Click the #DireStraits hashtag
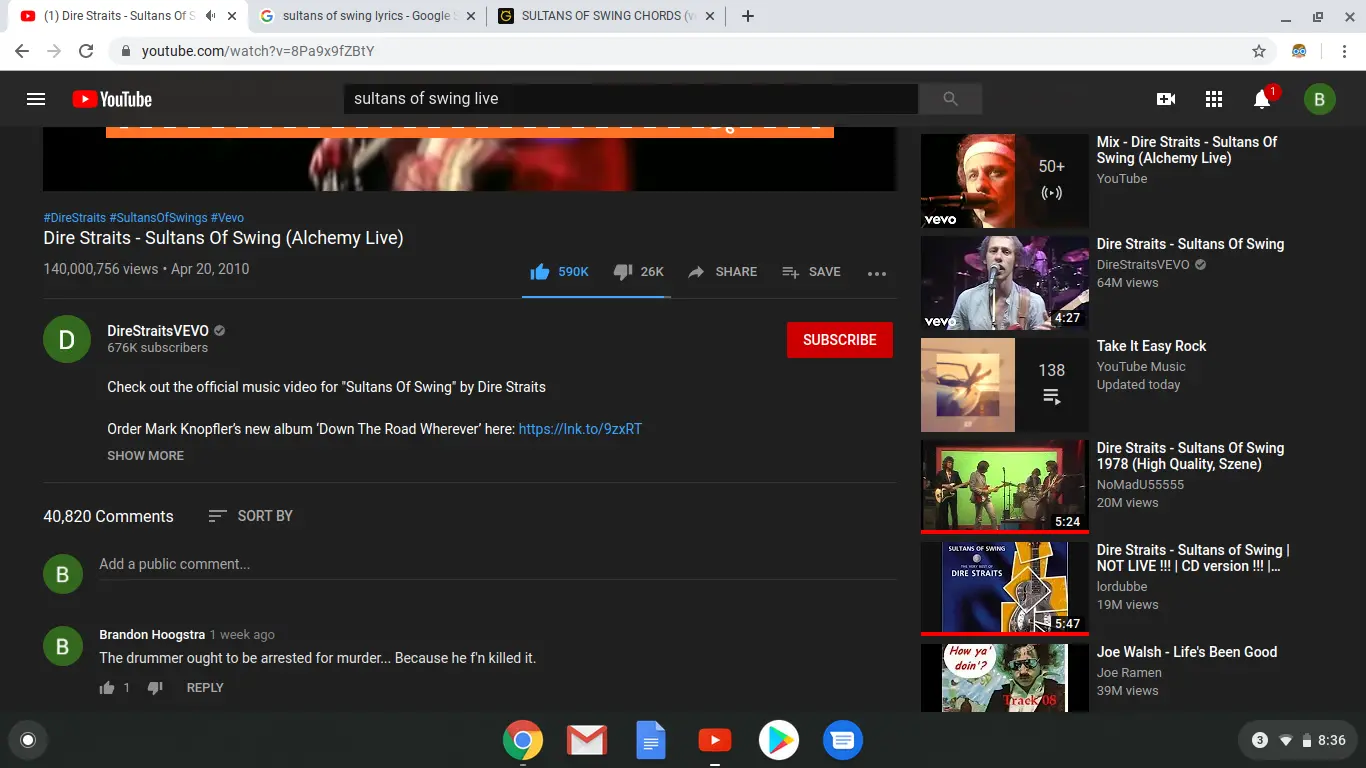 [x=74, y=218]
